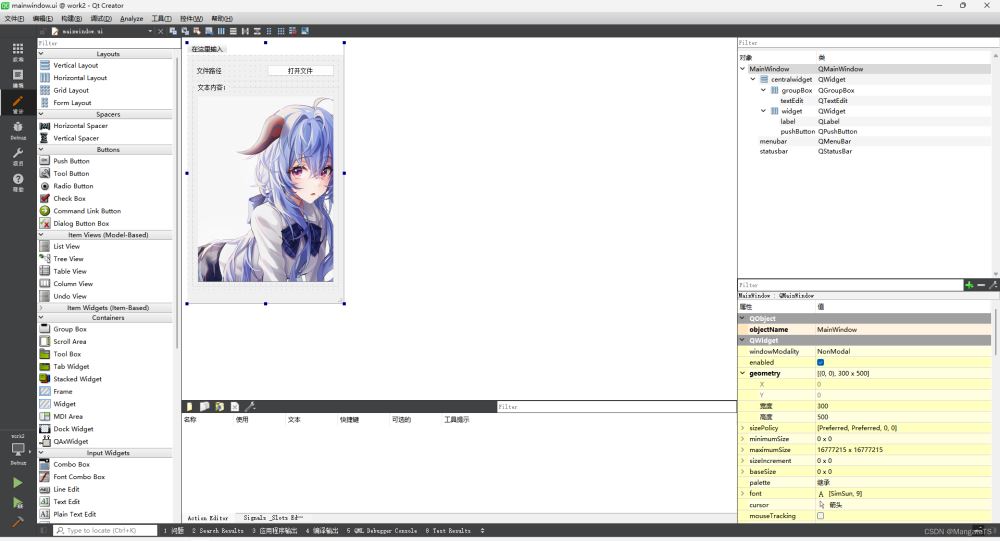
Task: Enable the mouseTracking checkbox
Action: 821,516
